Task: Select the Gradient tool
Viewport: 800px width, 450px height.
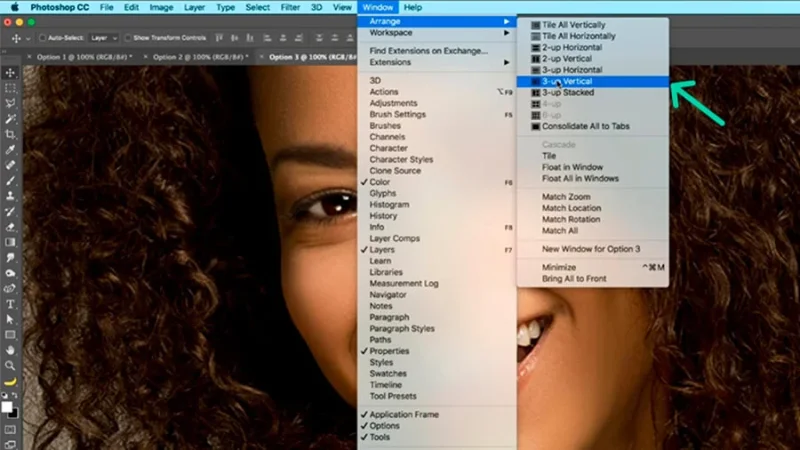Action: pos(10,242)
